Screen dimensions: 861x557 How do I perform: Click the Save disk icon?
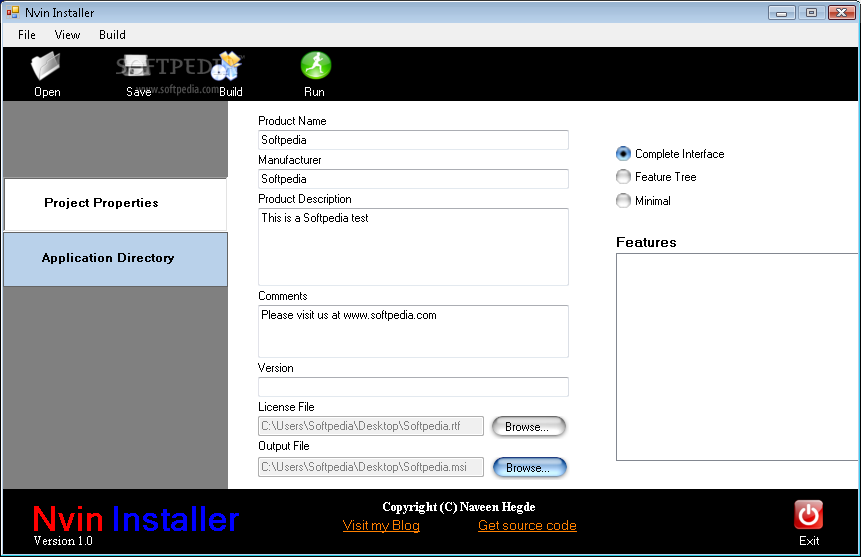tap(137, 66)
